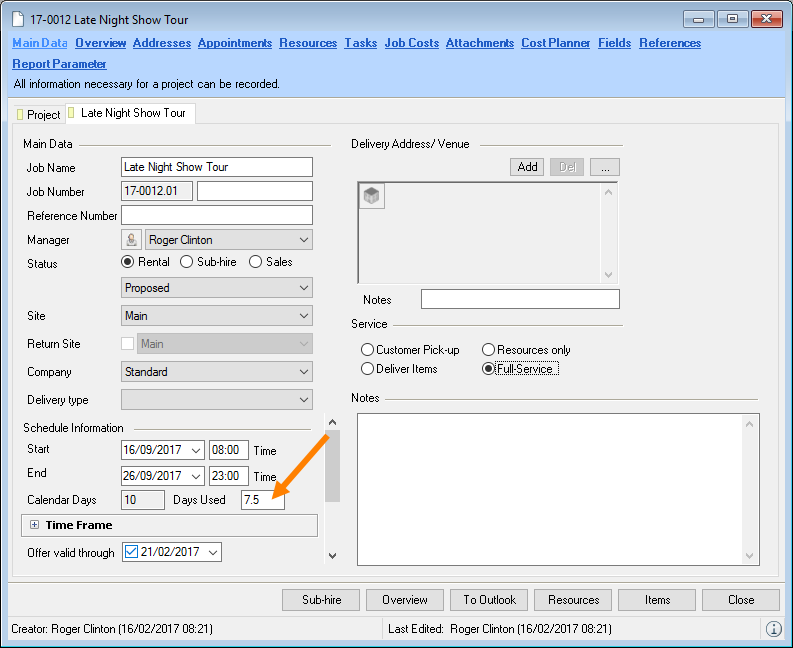Select the Sales status radio option
The width and height of the screenshot is (793, 648).
255,262
